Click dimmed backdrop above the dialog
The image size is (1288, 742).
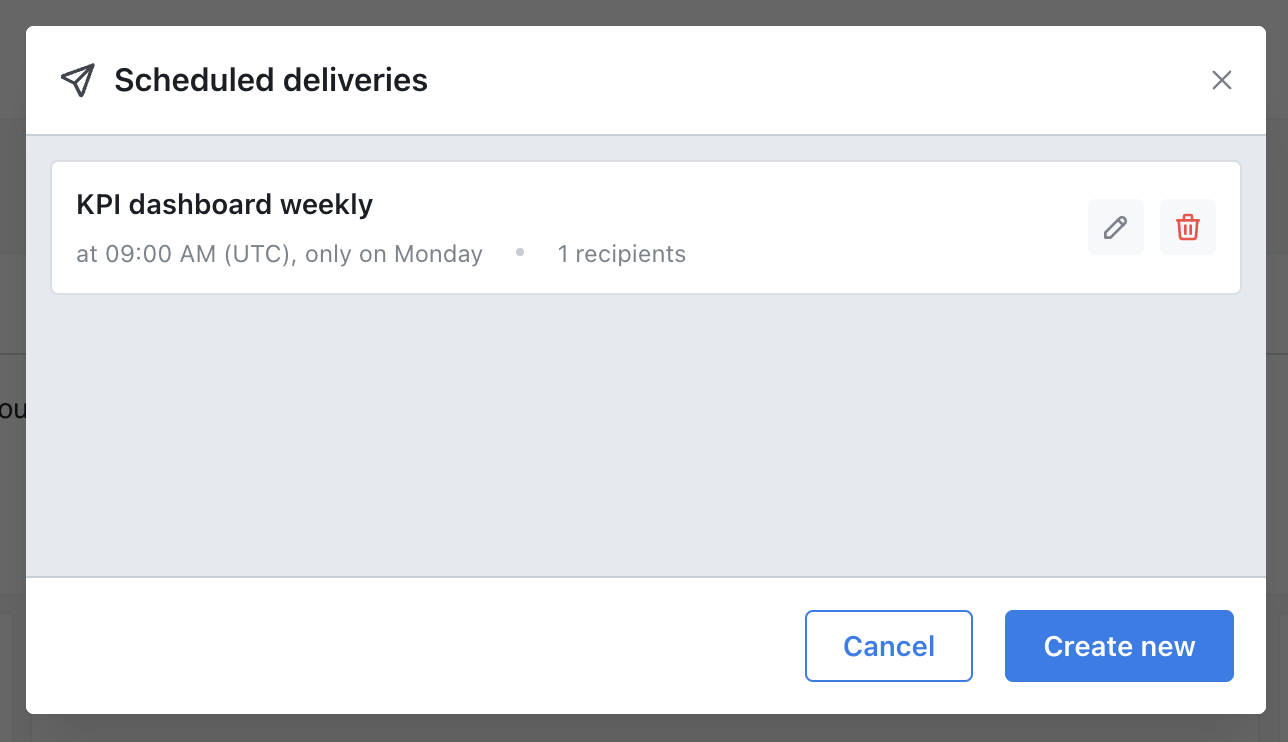pos(644,12)
